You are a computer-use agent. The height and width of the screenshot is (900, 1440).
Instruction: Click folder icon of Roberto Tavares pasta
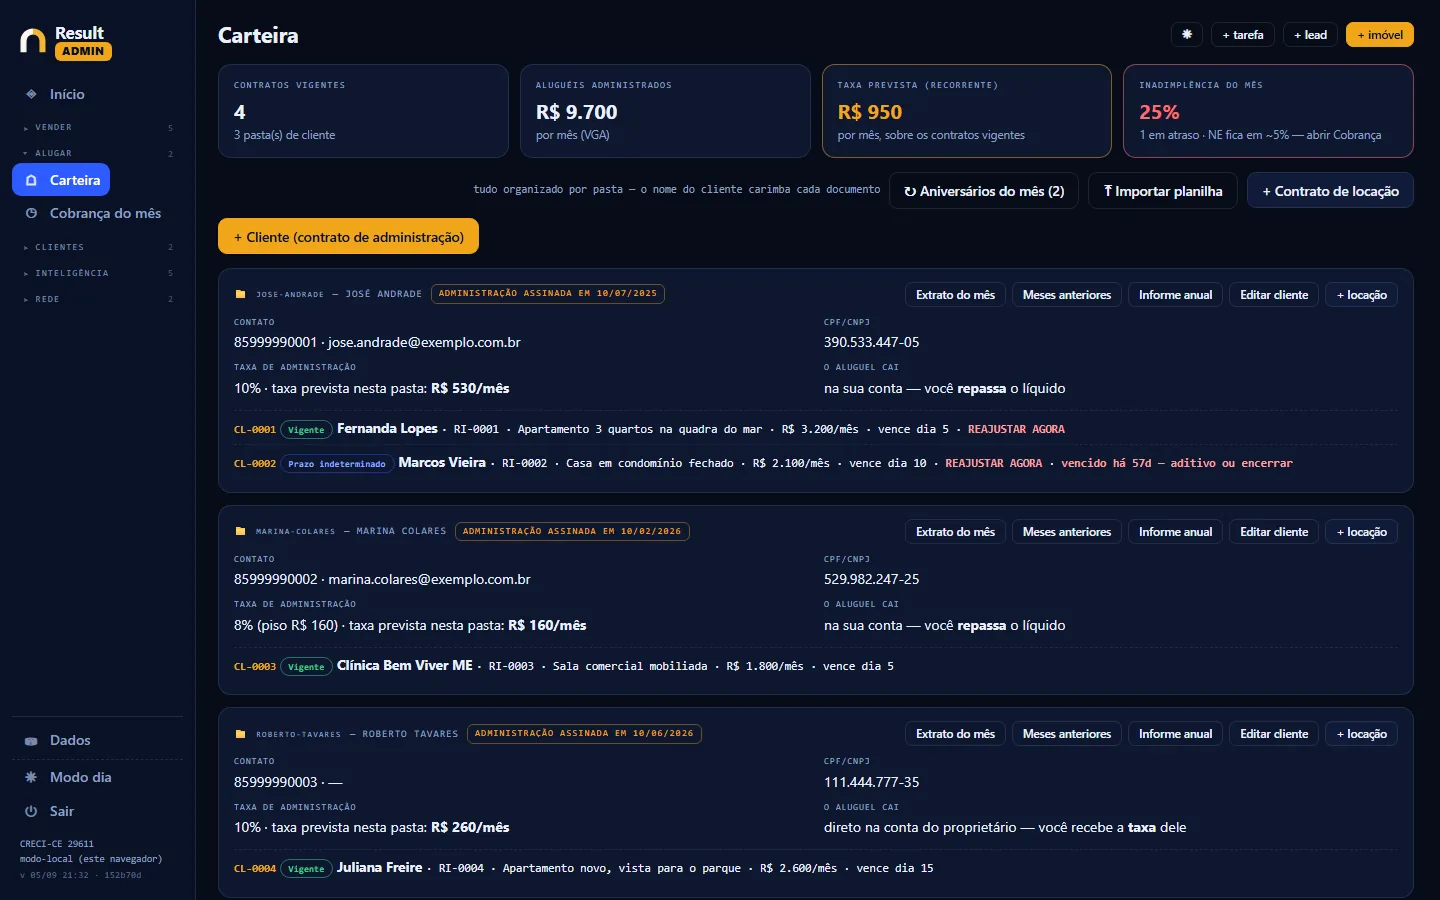[240, 734]
